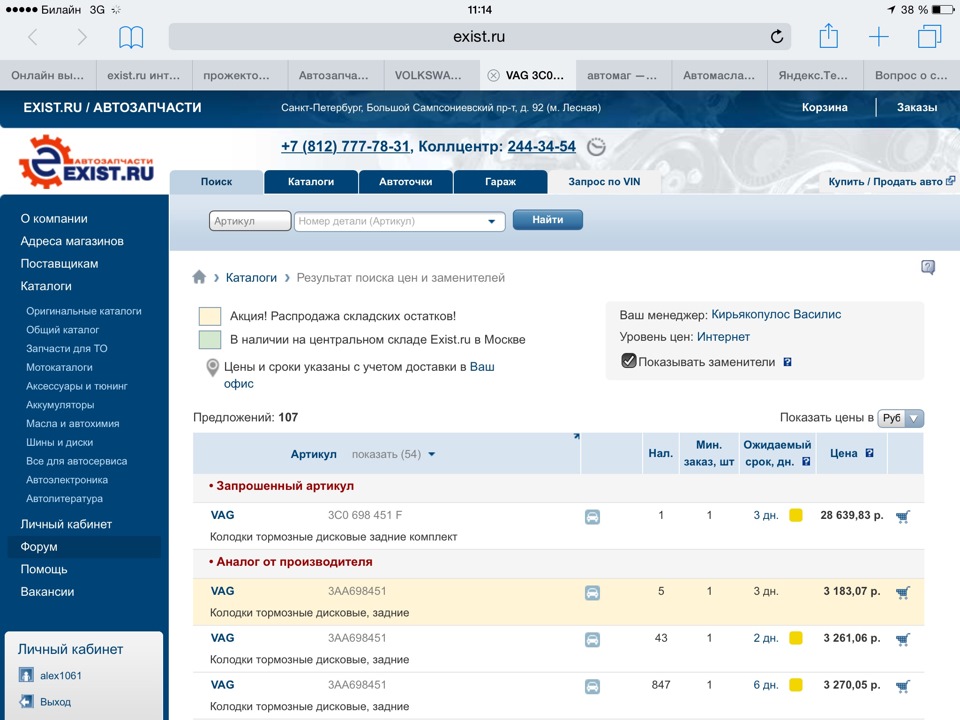Click the logout icon beside Выход
Image resolution: width=960 pixels, height=720 pixels.
pos(26,702)
